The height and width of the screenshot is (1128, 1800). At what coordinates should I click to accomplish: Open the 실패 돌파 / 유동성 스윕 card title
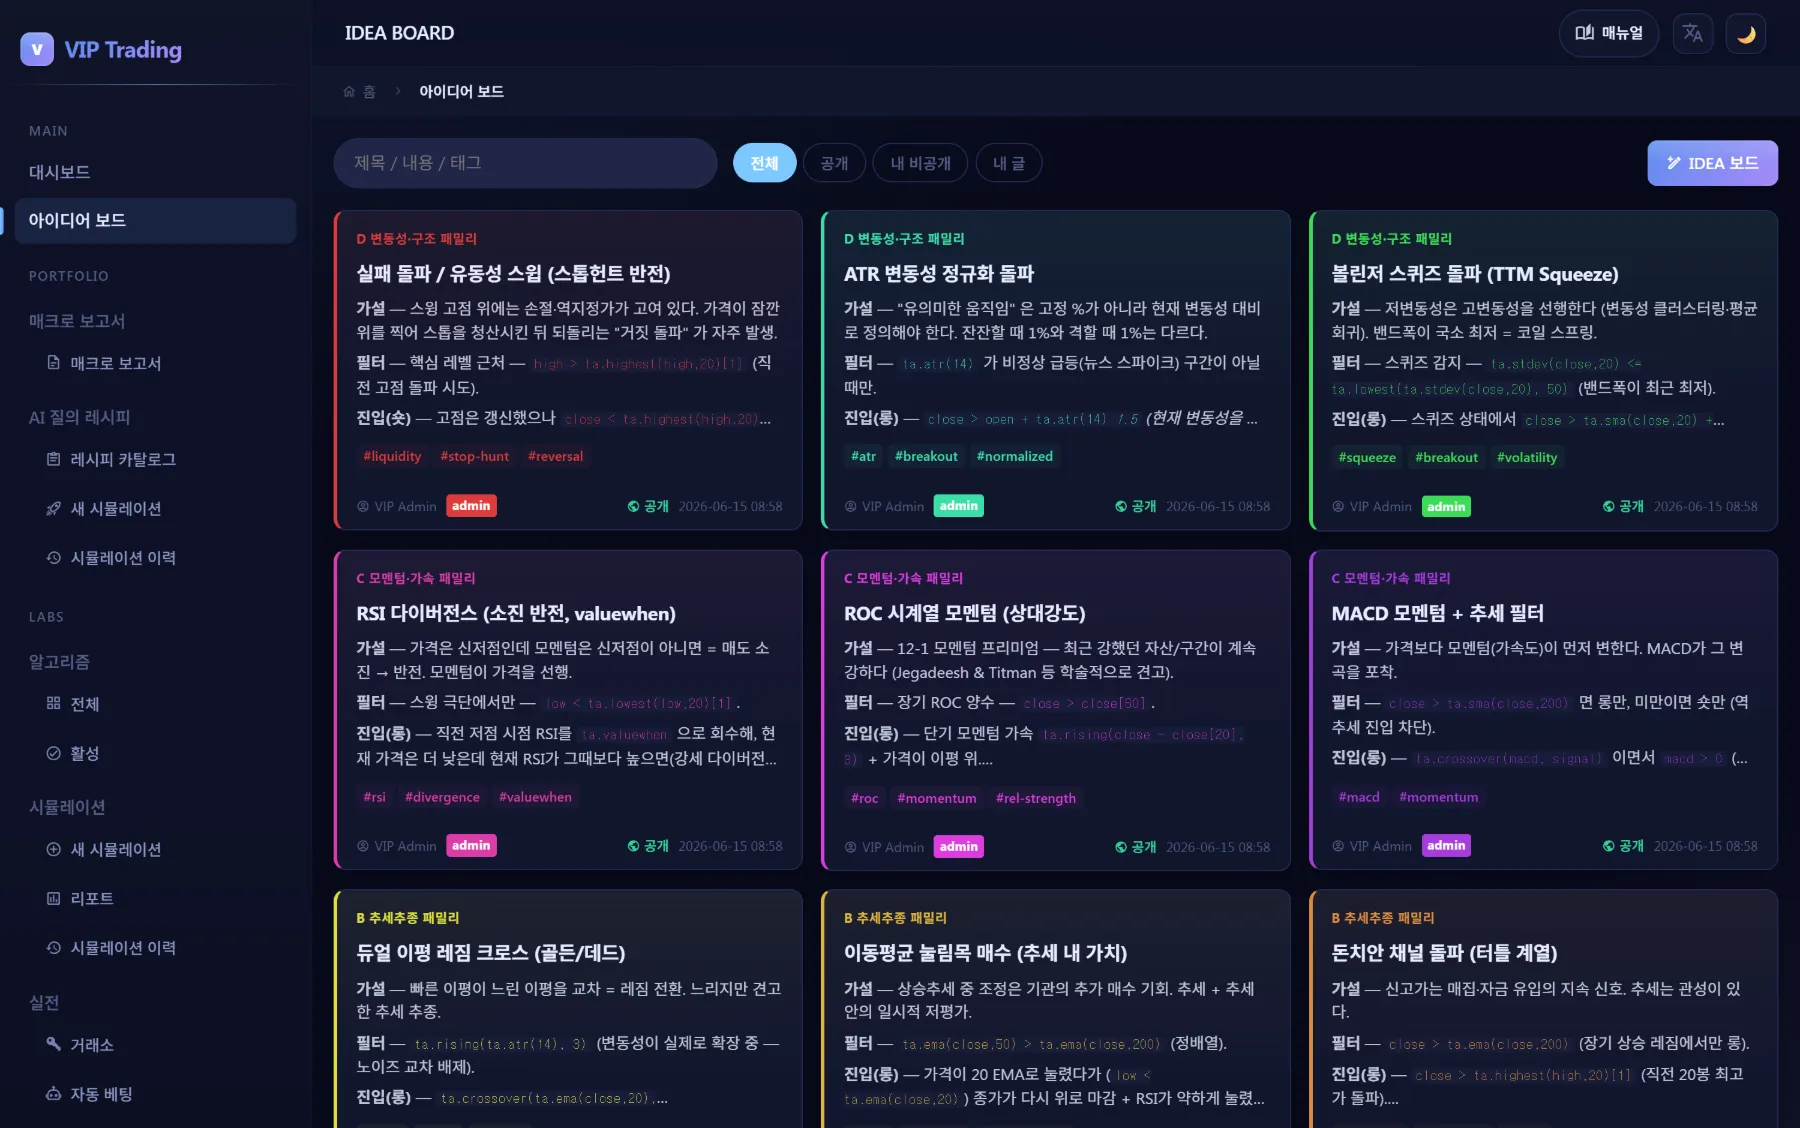pos(513,274)
